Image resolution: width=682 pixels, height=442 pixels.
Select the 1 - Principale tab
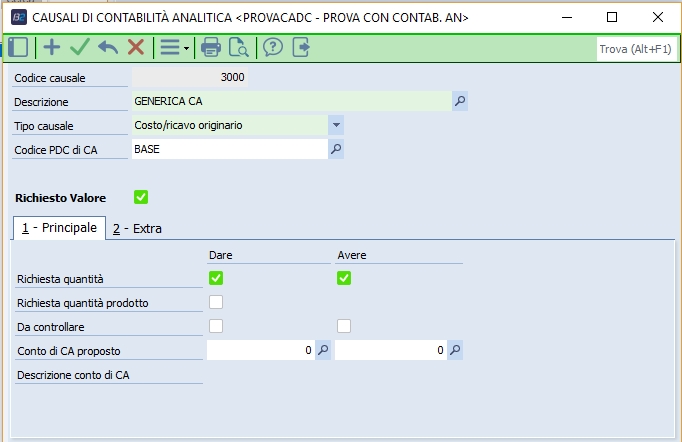pyautogui.click(x=59, y=228)
